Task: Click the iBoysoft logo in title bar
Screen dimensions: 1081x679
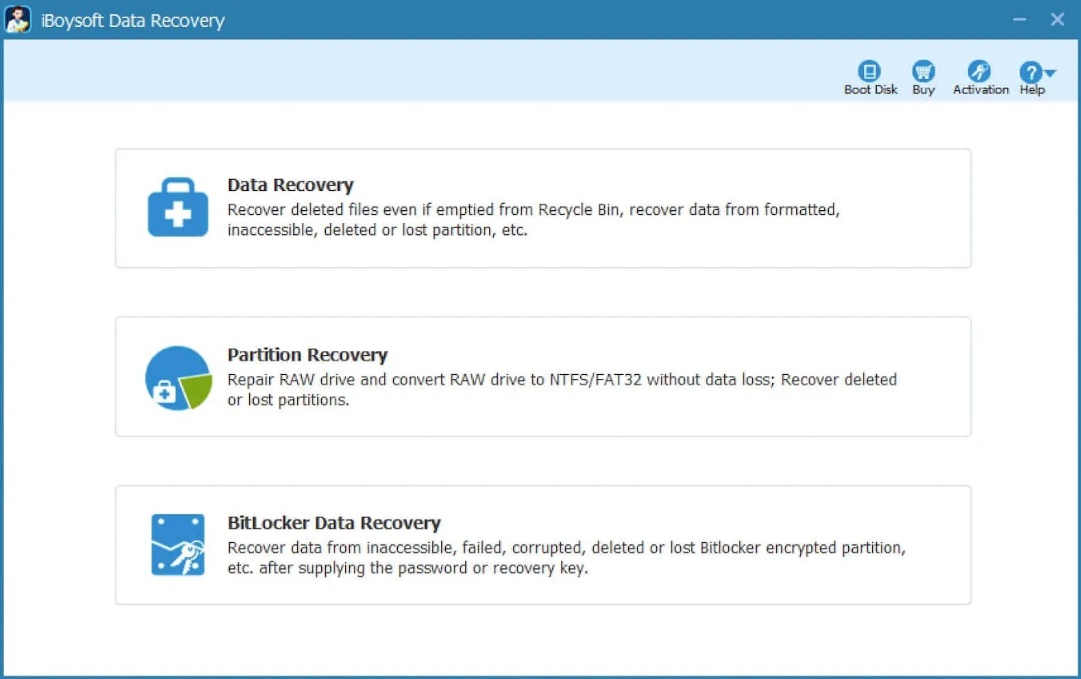Action: click(18, 19)
